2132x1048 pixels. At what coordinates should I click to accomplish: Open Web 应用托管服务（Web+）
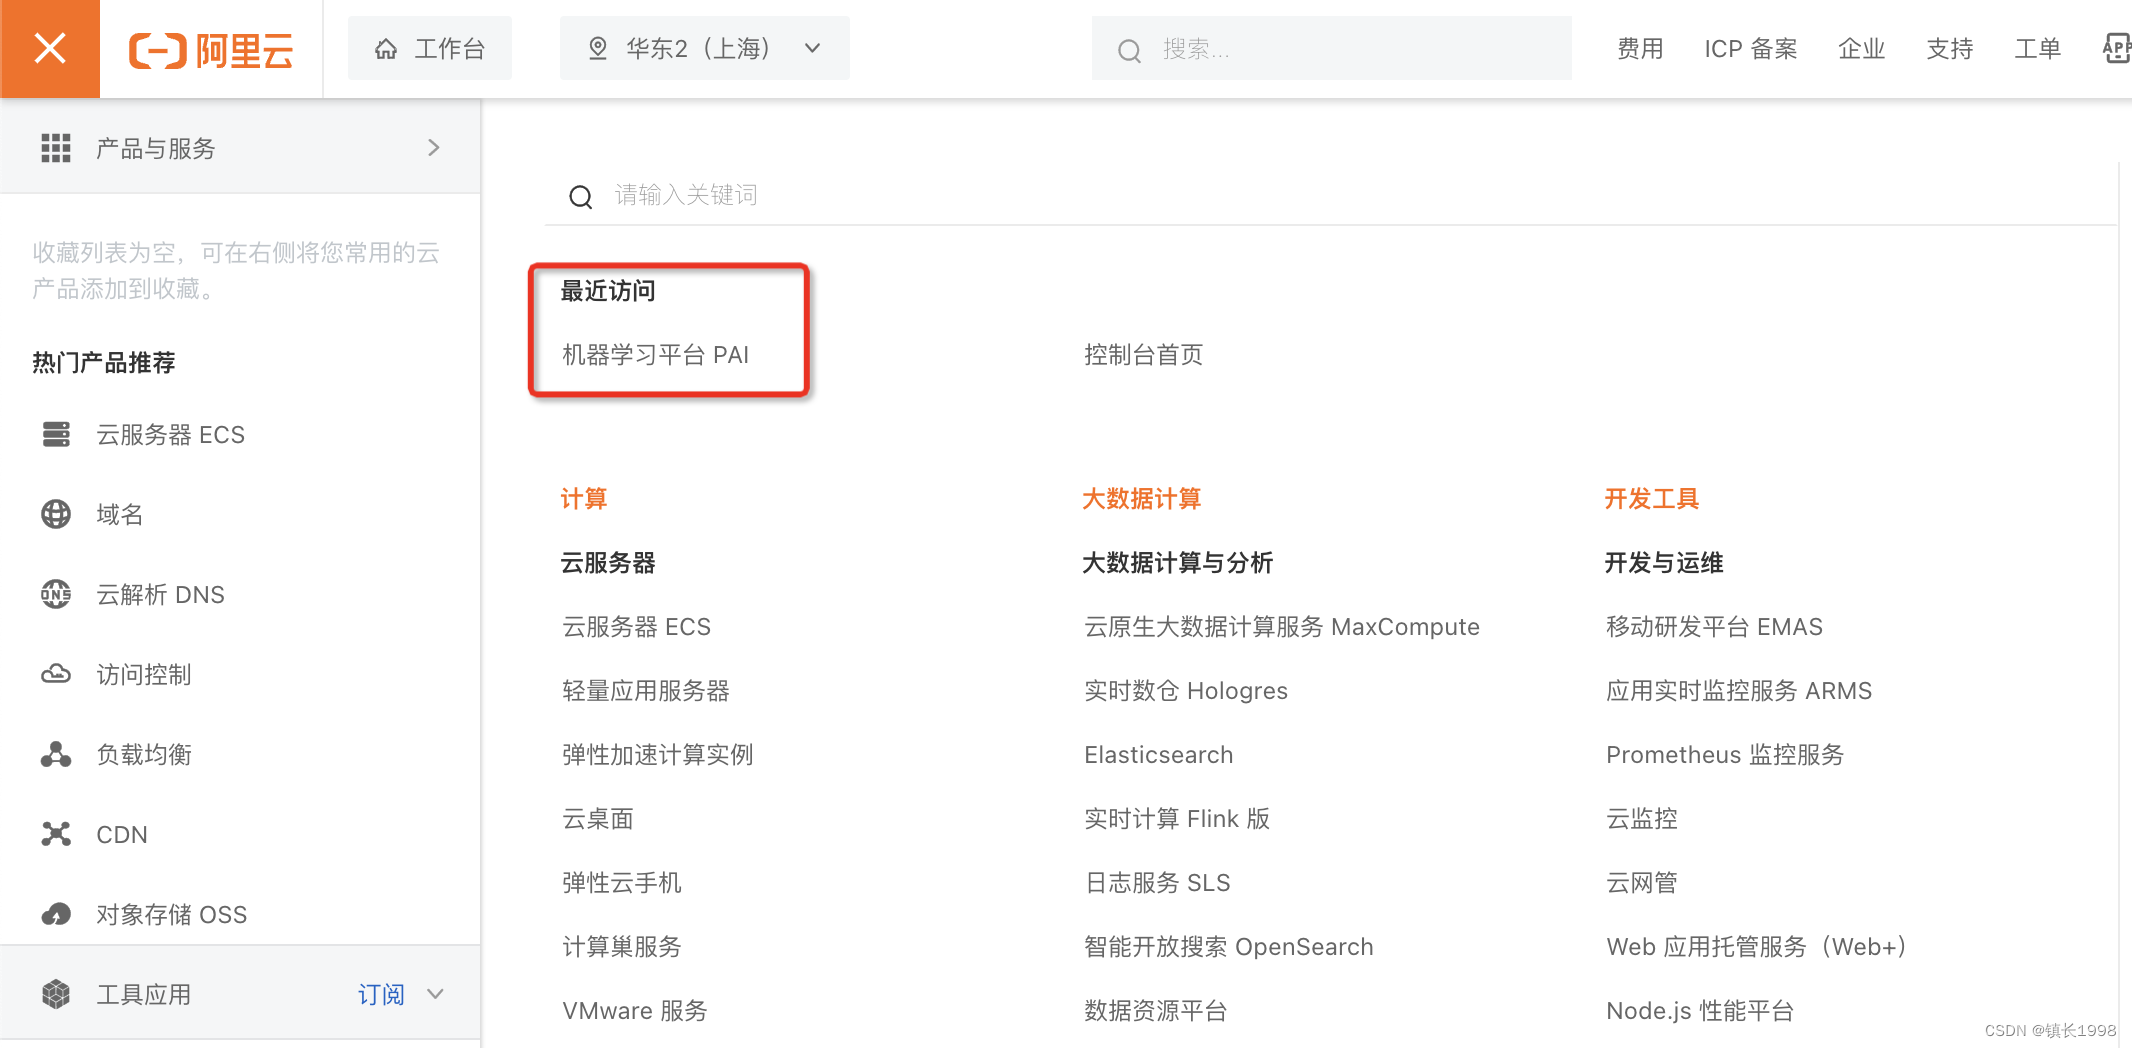click(x=1757, y=947)
